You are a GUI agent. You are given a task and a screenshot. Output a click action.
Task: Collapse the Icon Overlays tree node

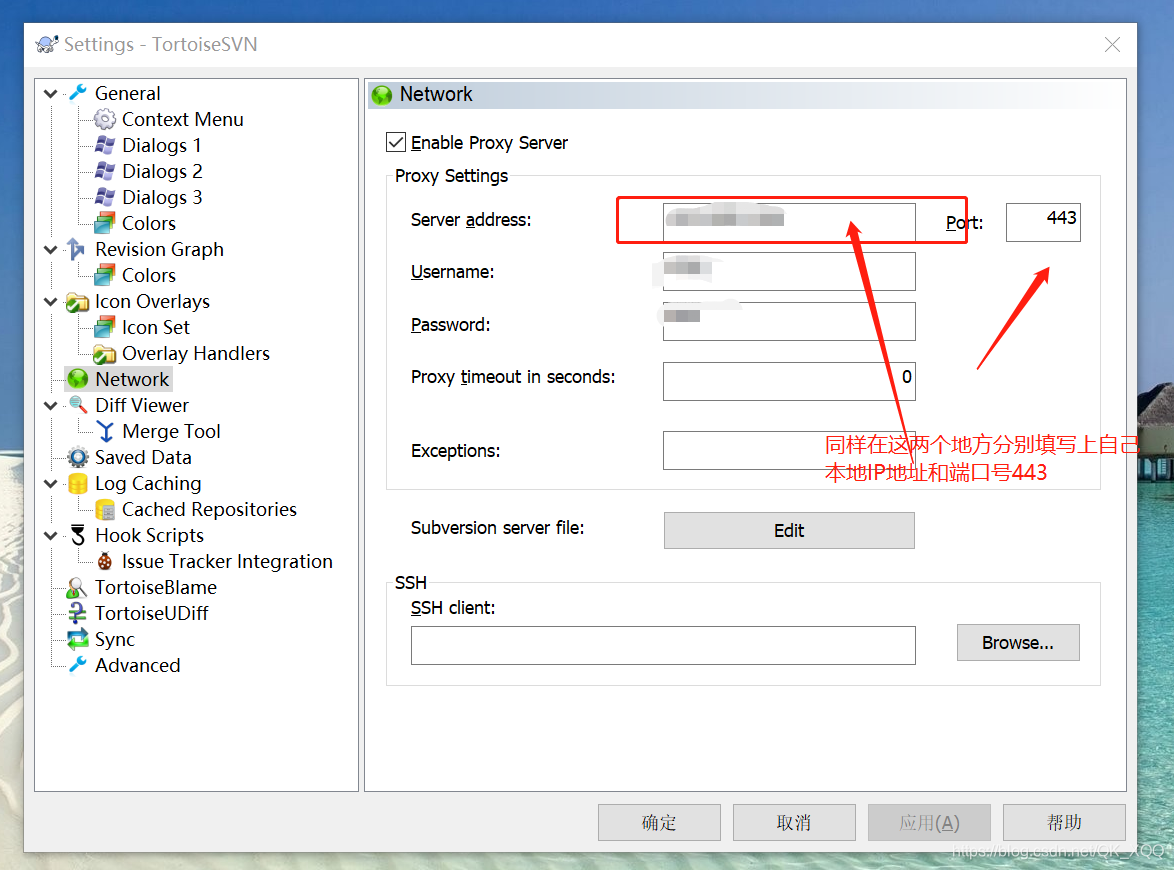point(51,302)
